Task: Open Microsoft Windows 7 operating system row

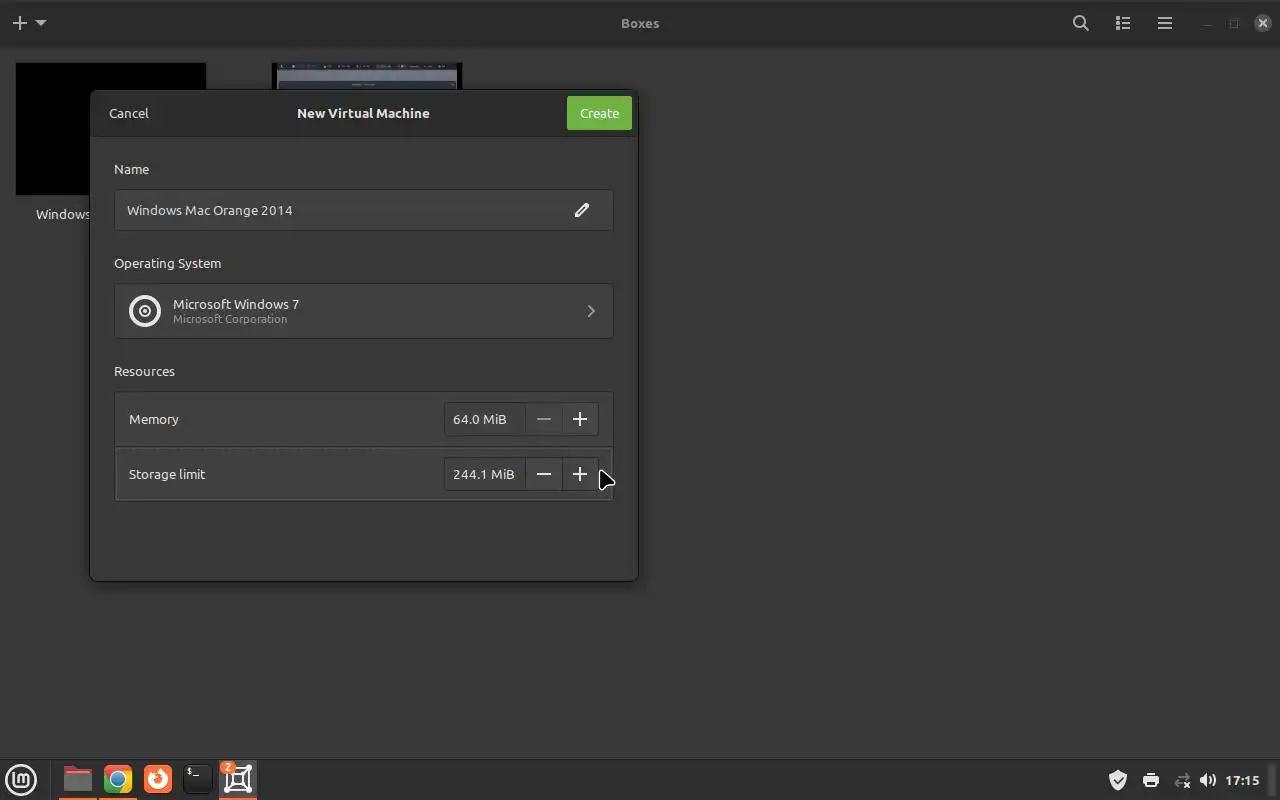Action: tap(363, 311)
